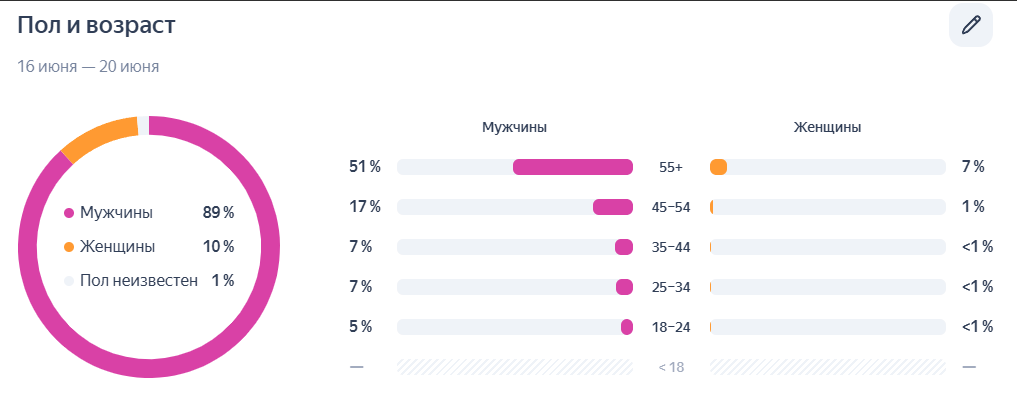Click the women 45–54 orange bar
1017x411 pixels.
coord(712,207)
